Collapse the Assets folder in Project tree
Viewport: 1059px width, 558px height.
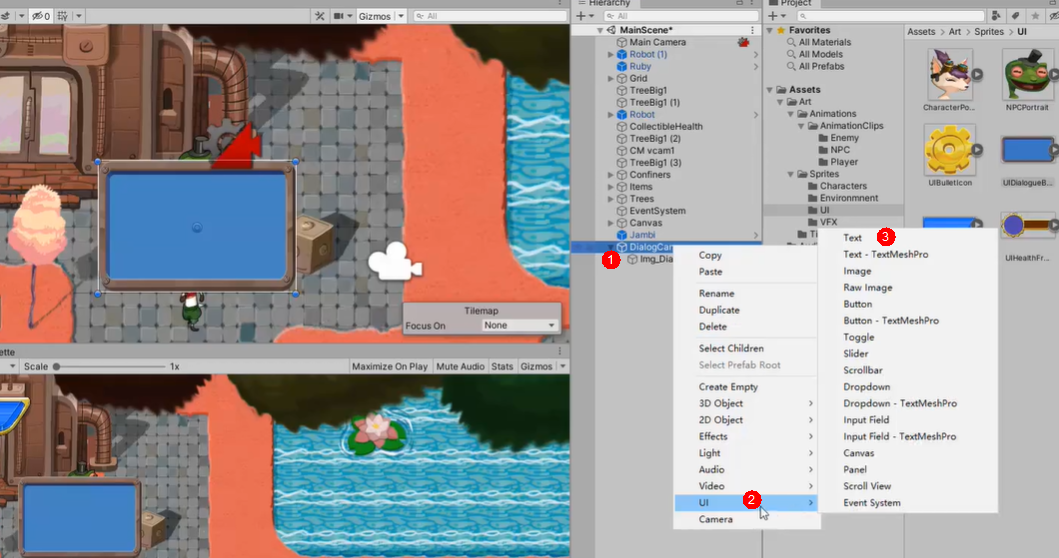pos(770,90)
